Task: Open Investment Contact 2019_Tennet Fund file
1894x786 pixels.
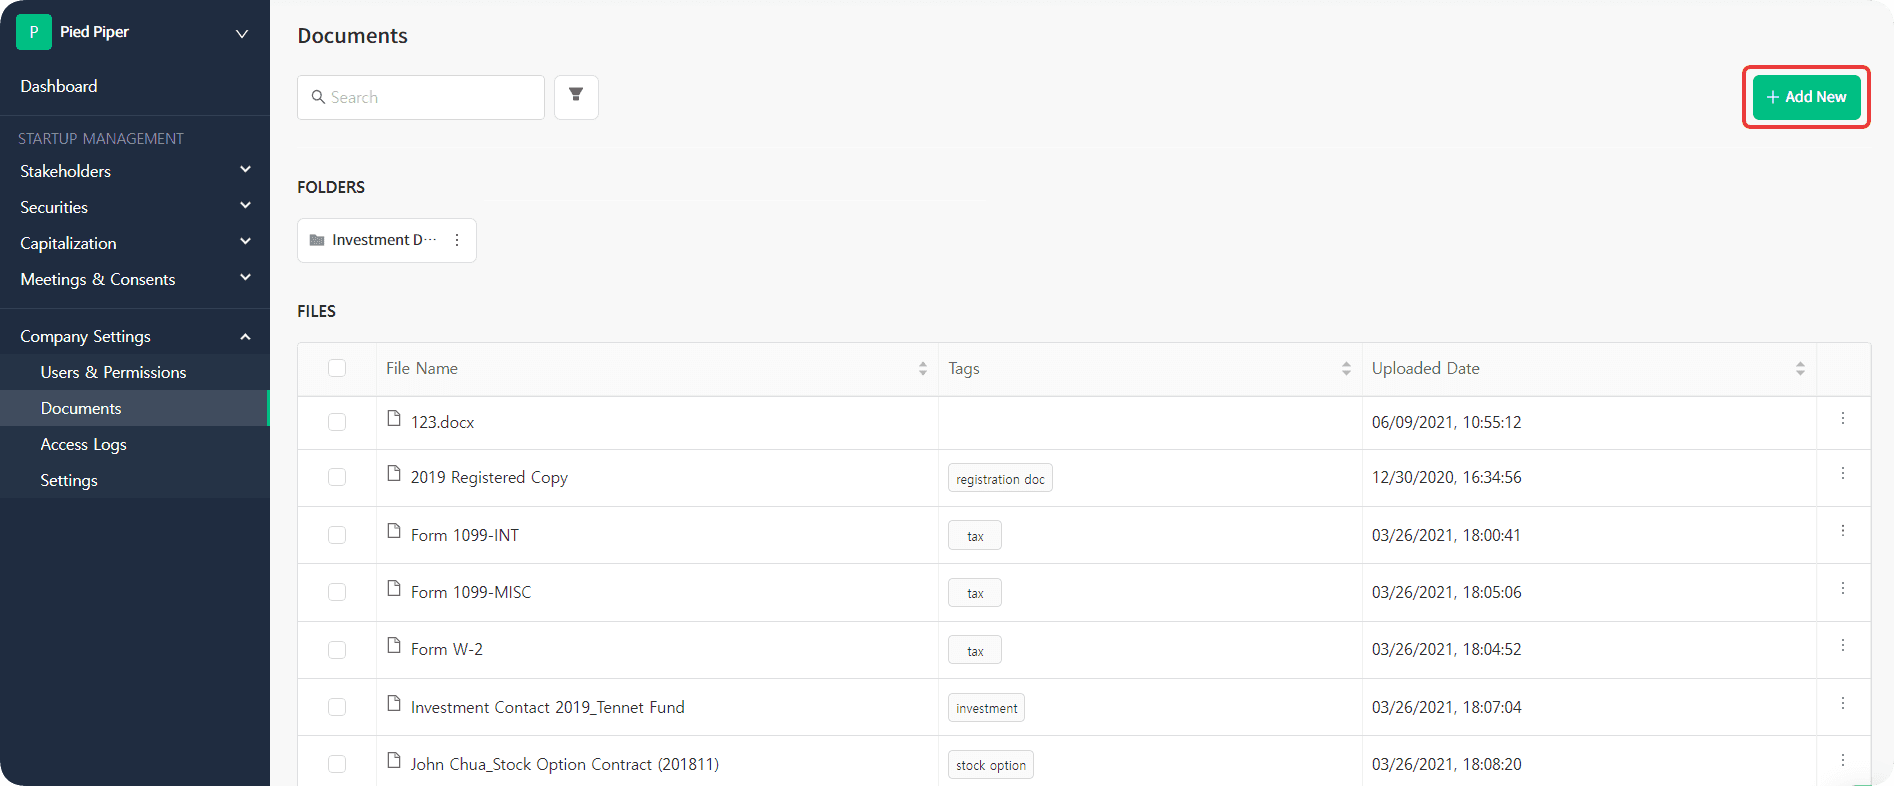Action: click(x=548, y=707)
